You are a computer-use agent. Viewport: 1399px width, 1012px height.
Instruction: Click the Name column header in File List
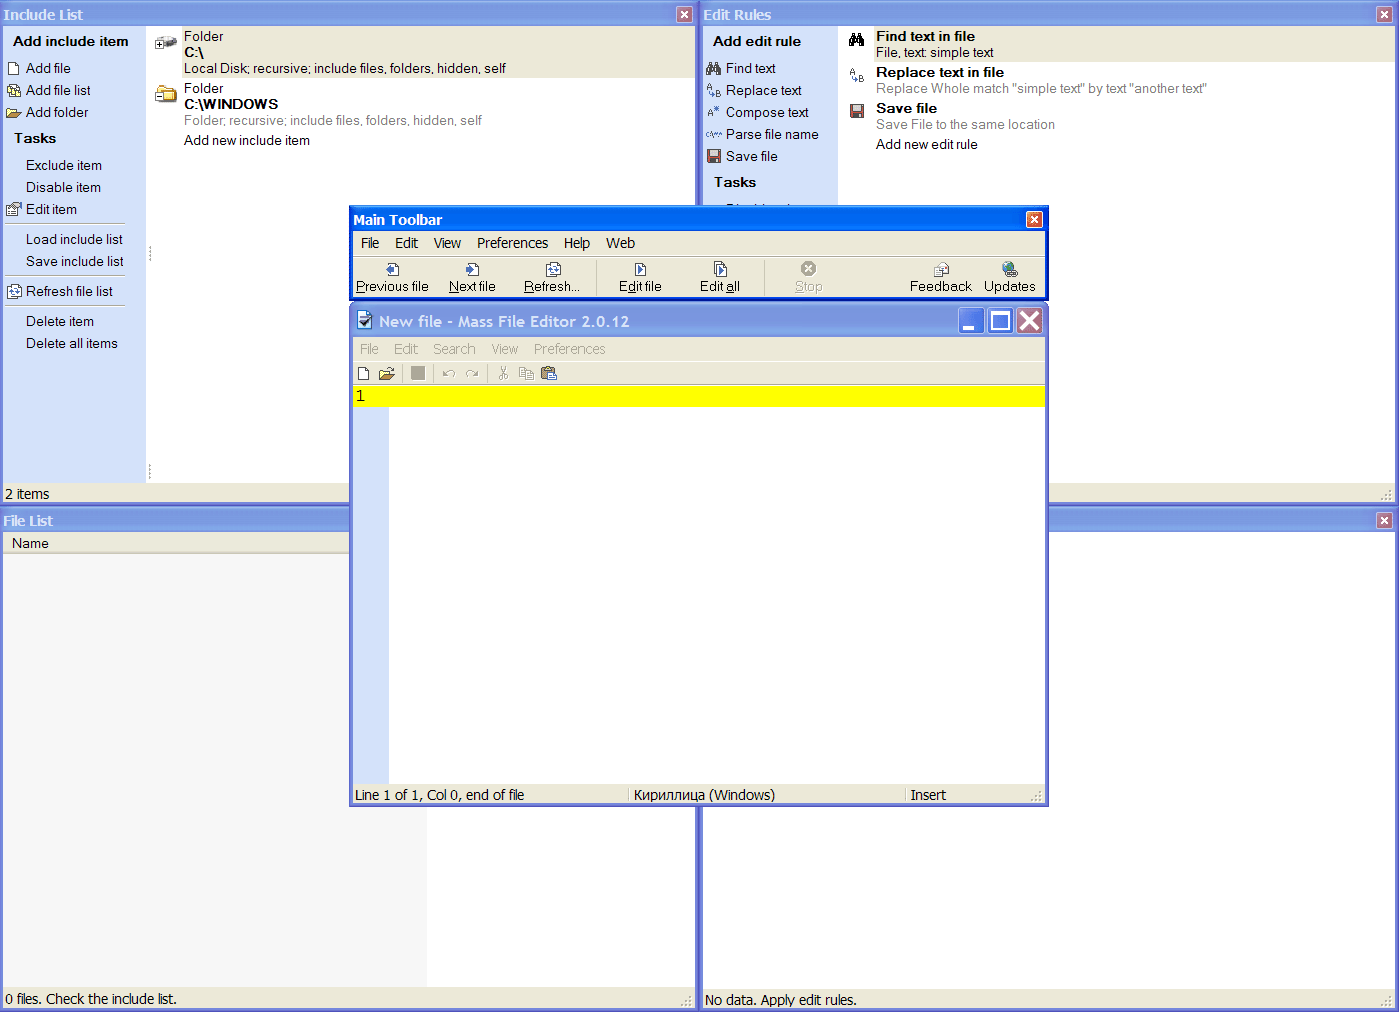pyautogui.click(x=176, y=543)
